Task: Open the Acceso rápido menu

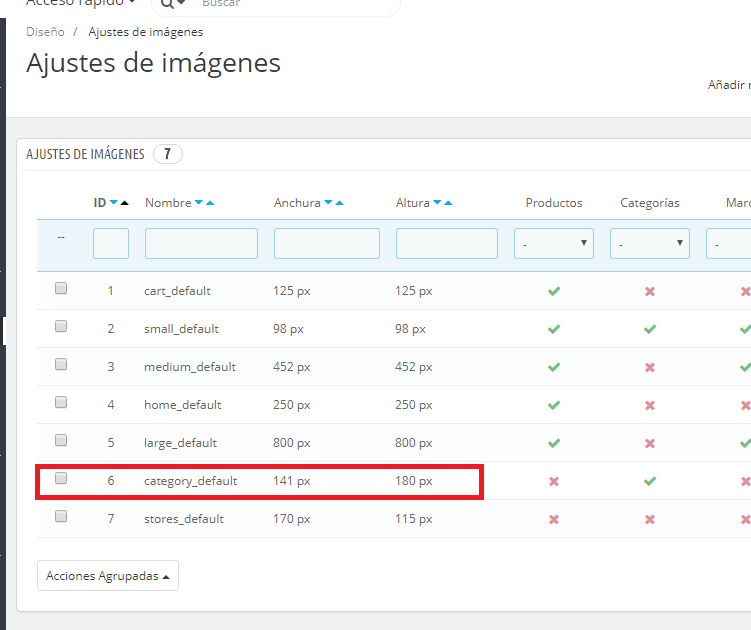Action: point(80,3)
